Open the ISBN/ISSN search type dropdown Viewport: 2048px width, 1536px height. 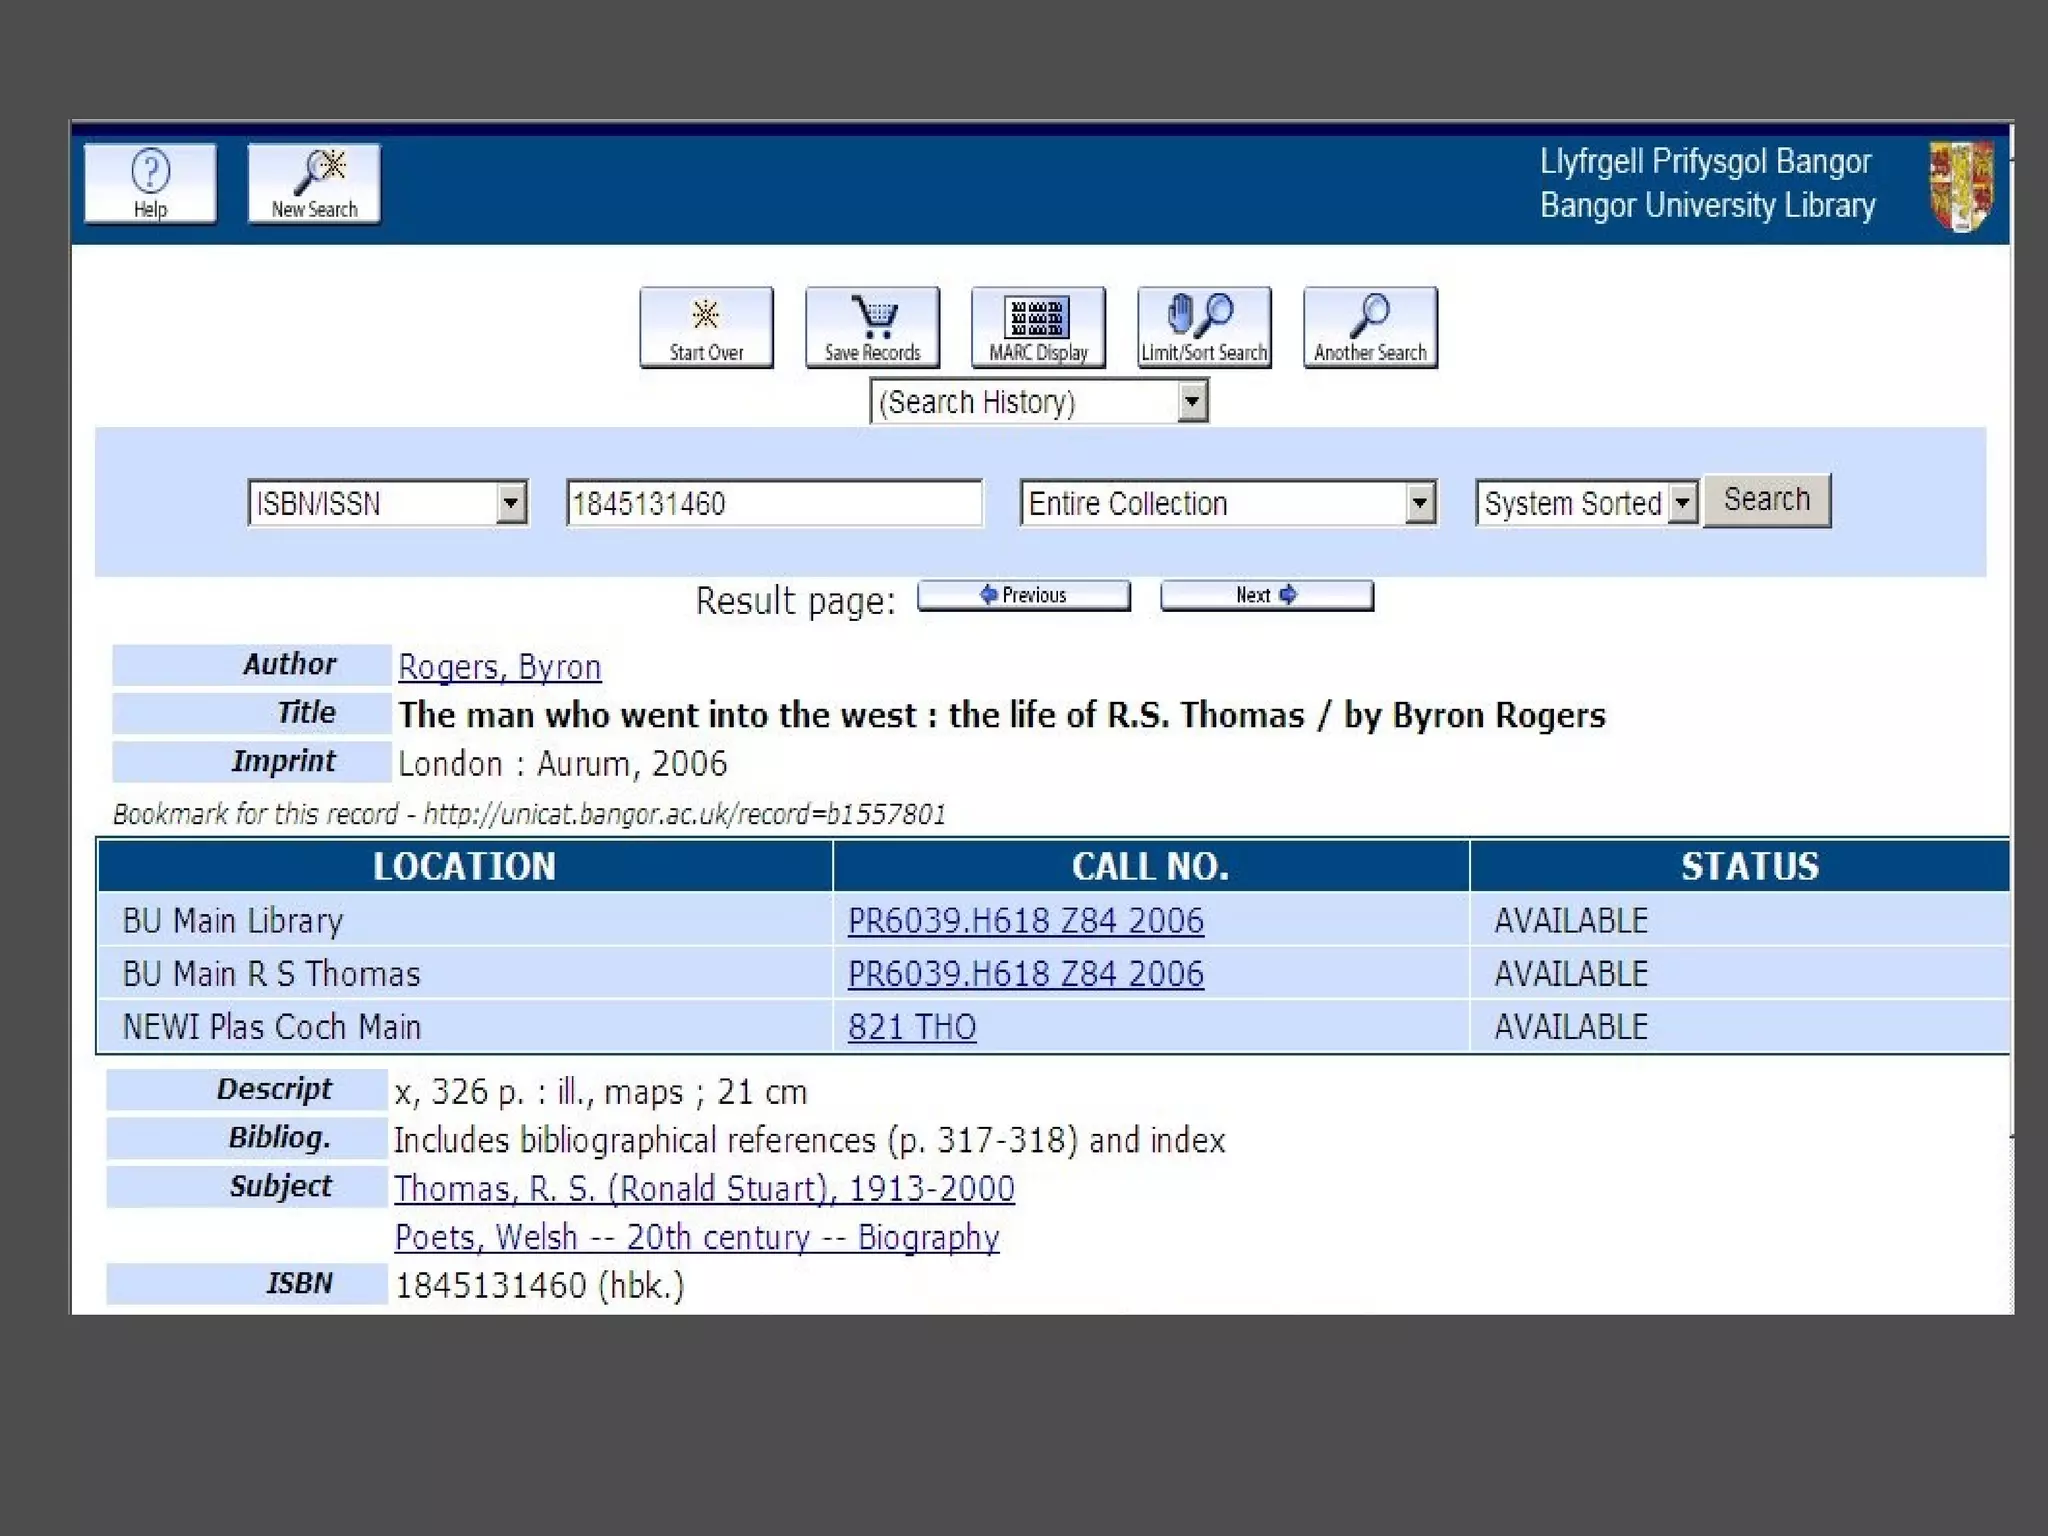(x=511, y=503)
